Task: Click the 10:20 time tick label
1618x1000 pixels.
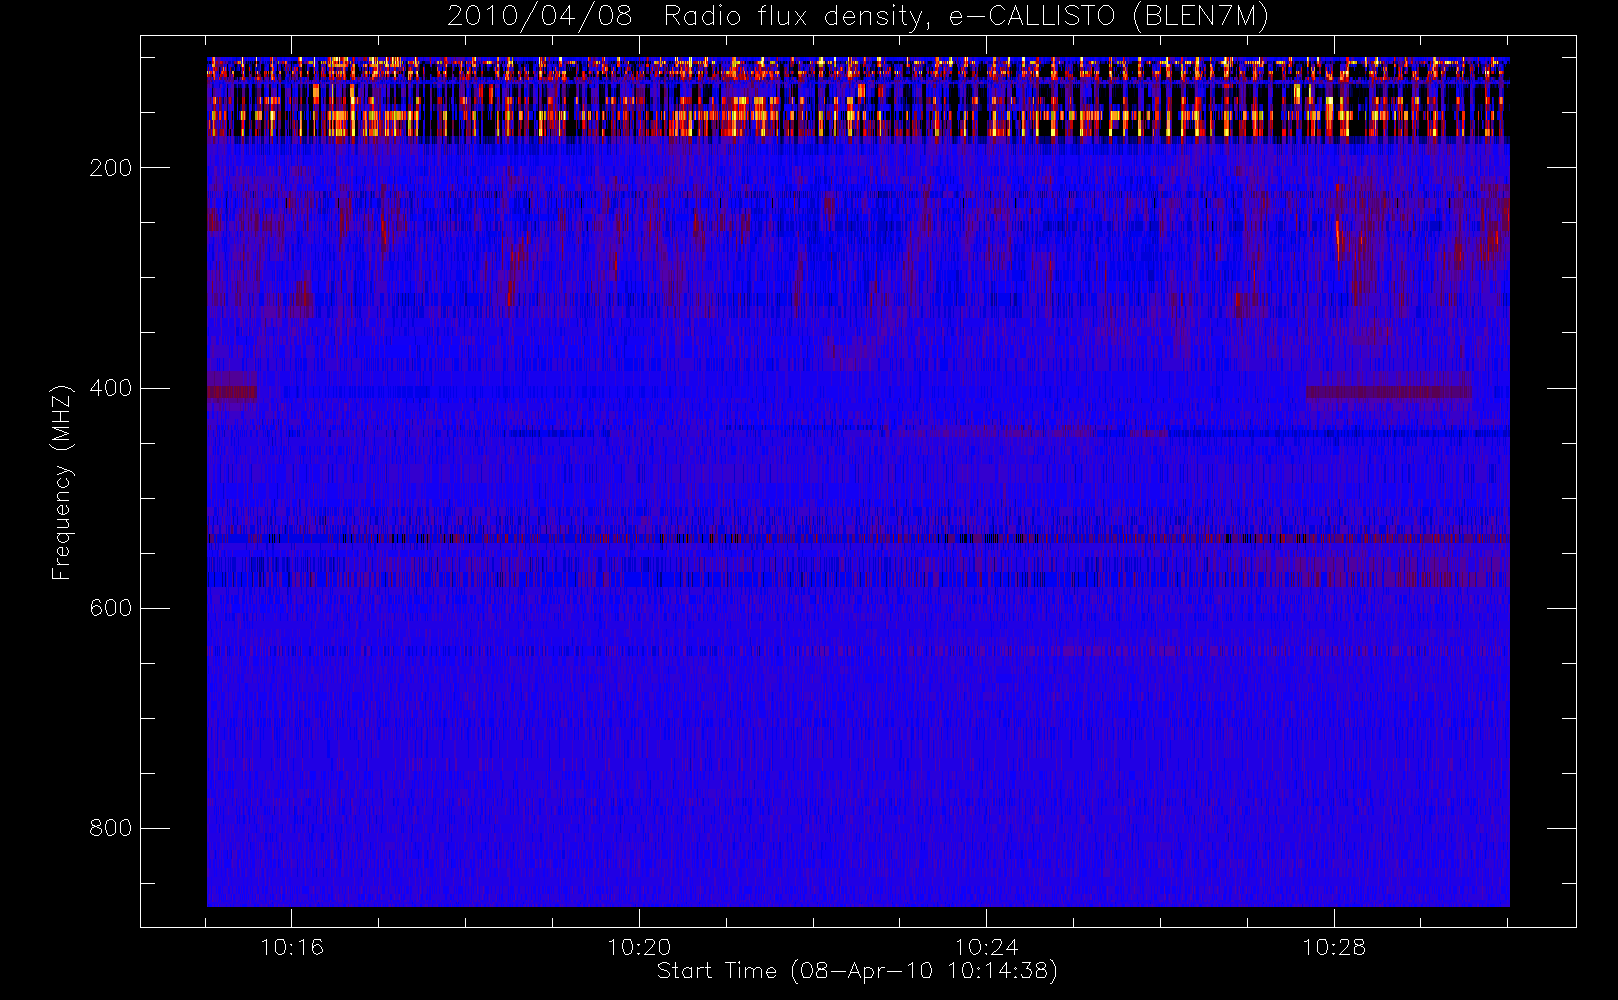Action: coord(639,947)
